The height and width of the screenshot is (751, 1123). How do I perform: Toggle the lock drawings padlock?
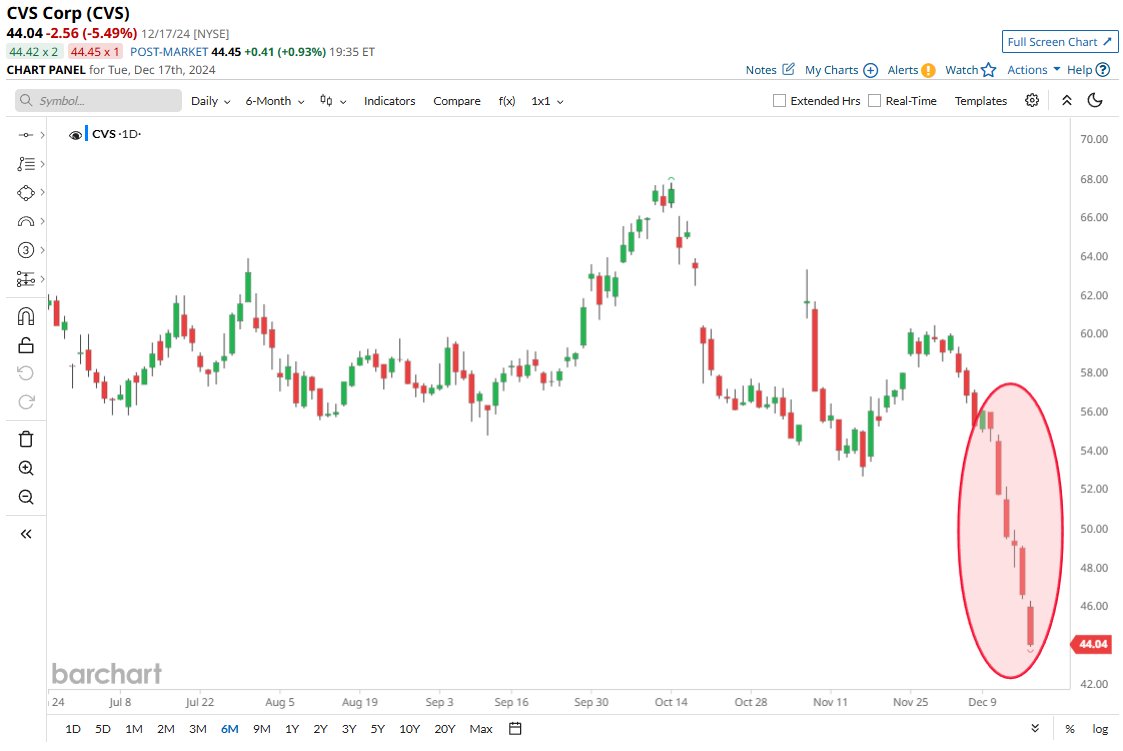26,345
